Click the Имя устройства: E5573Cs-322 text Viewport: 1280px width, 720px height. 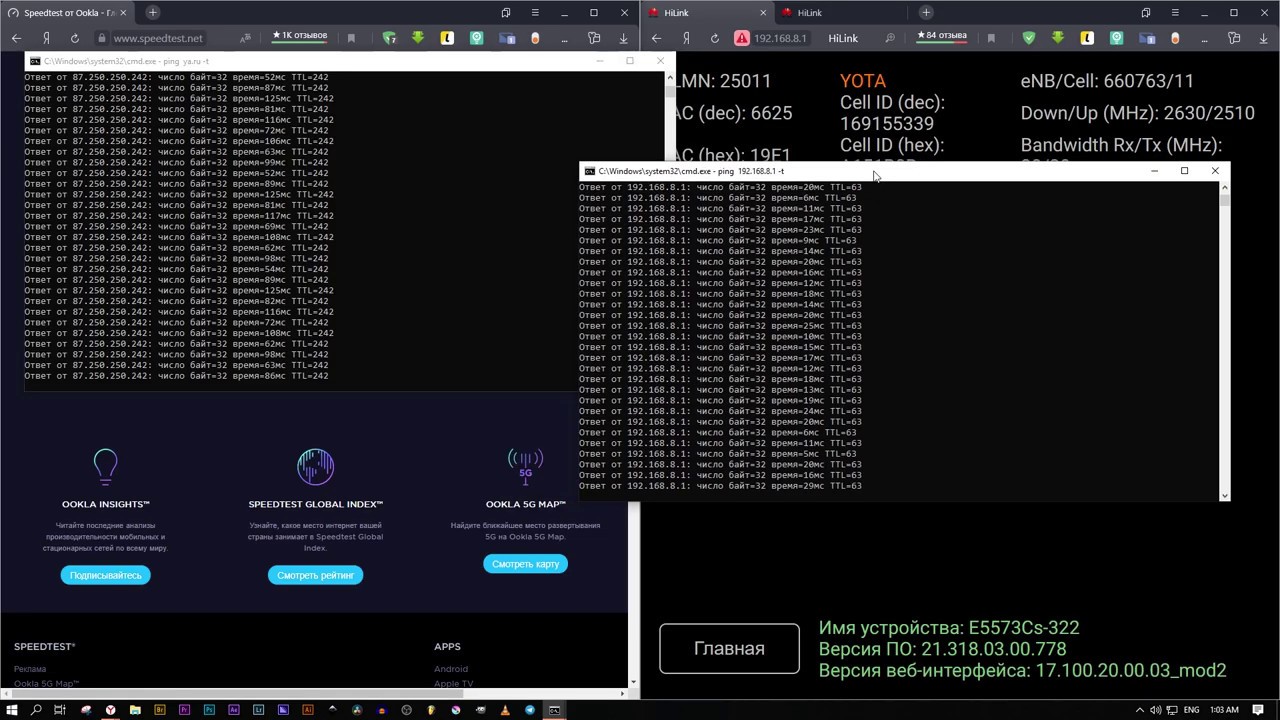pyautogui.click(x=949, y=628)
